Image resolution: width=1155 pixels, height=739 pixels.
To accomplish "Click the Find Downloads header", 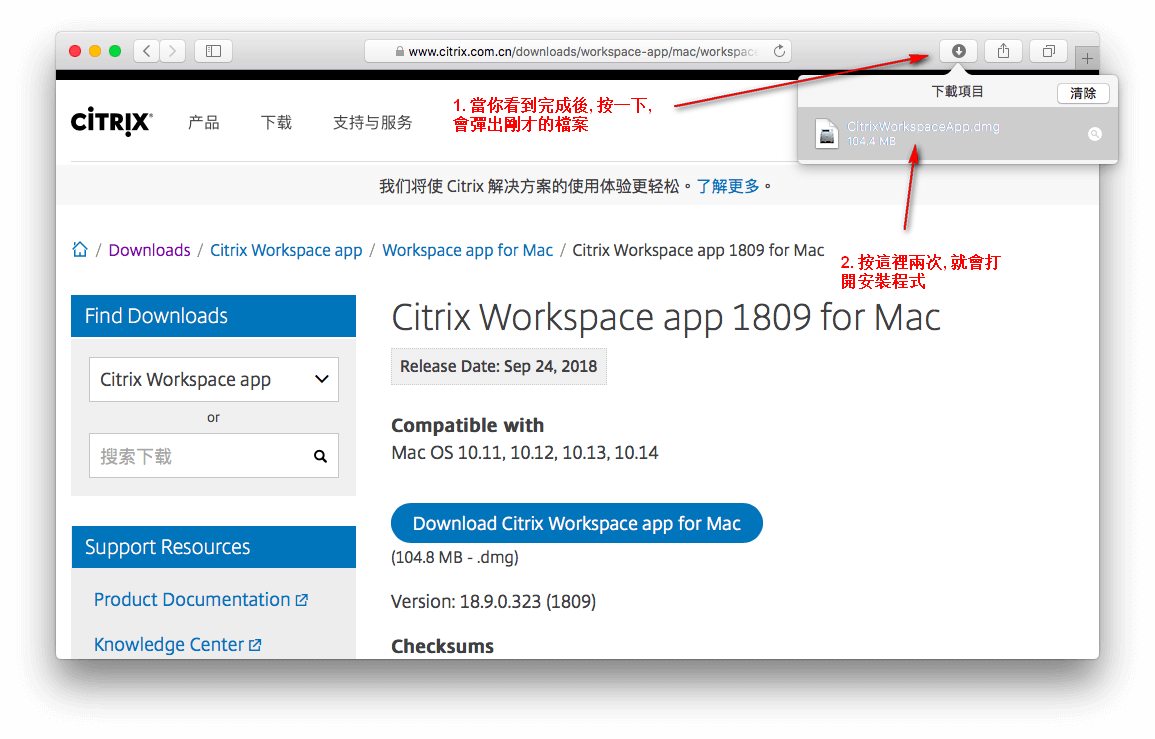I will point(214,316).
